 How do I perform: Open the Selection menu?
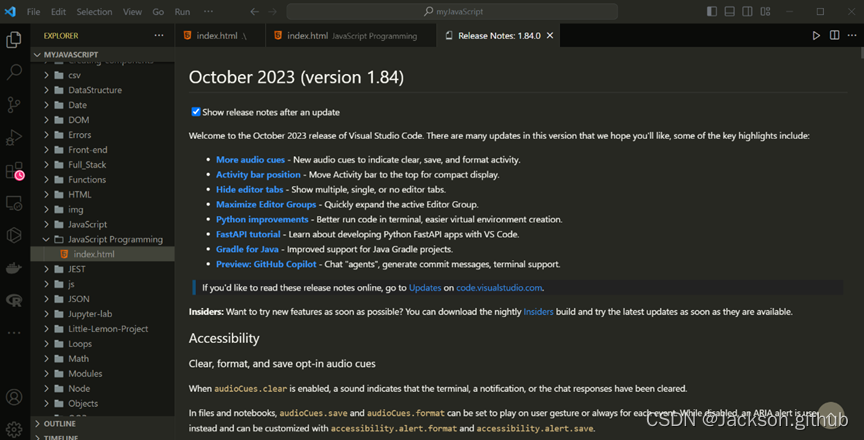click(x=94, y=12)
